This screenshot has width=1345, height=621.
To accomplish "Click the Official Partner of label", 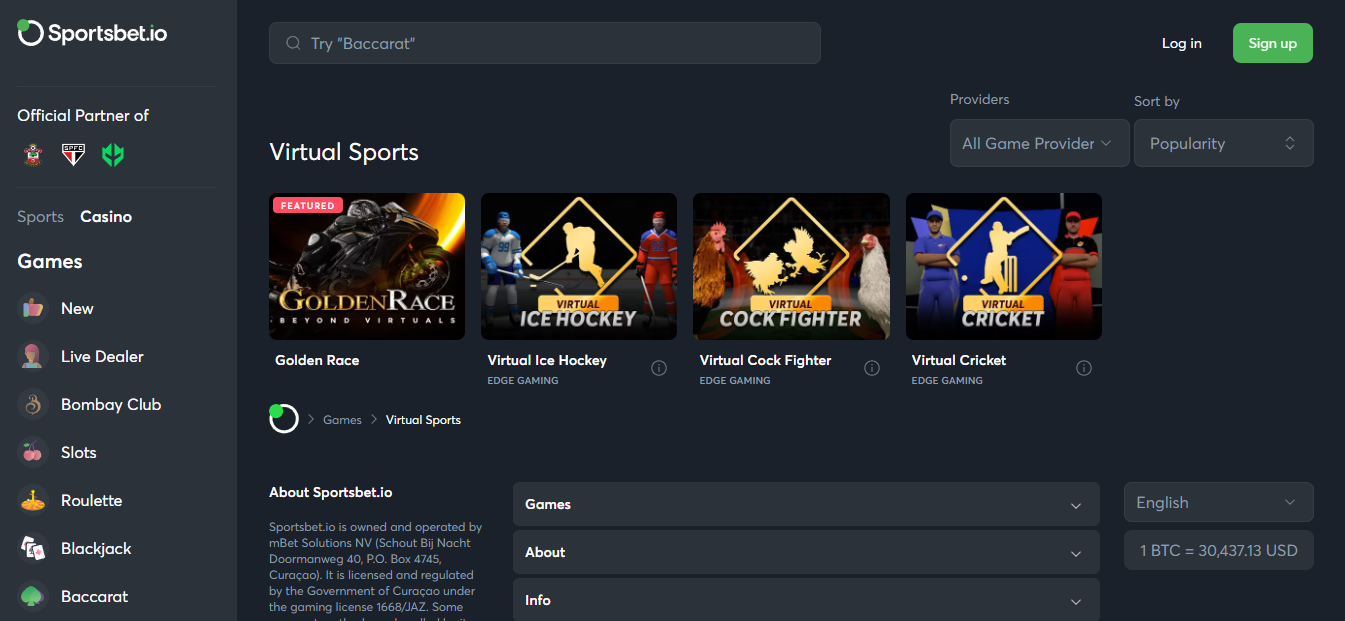I will [x=83, y=116].
